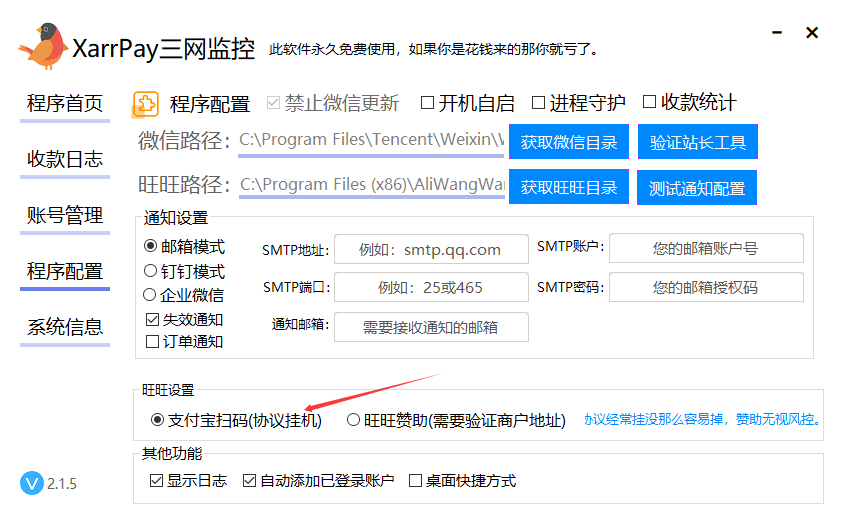Select 程序配置 in the sidebar
850x510 pixels.
click(65, 271)
